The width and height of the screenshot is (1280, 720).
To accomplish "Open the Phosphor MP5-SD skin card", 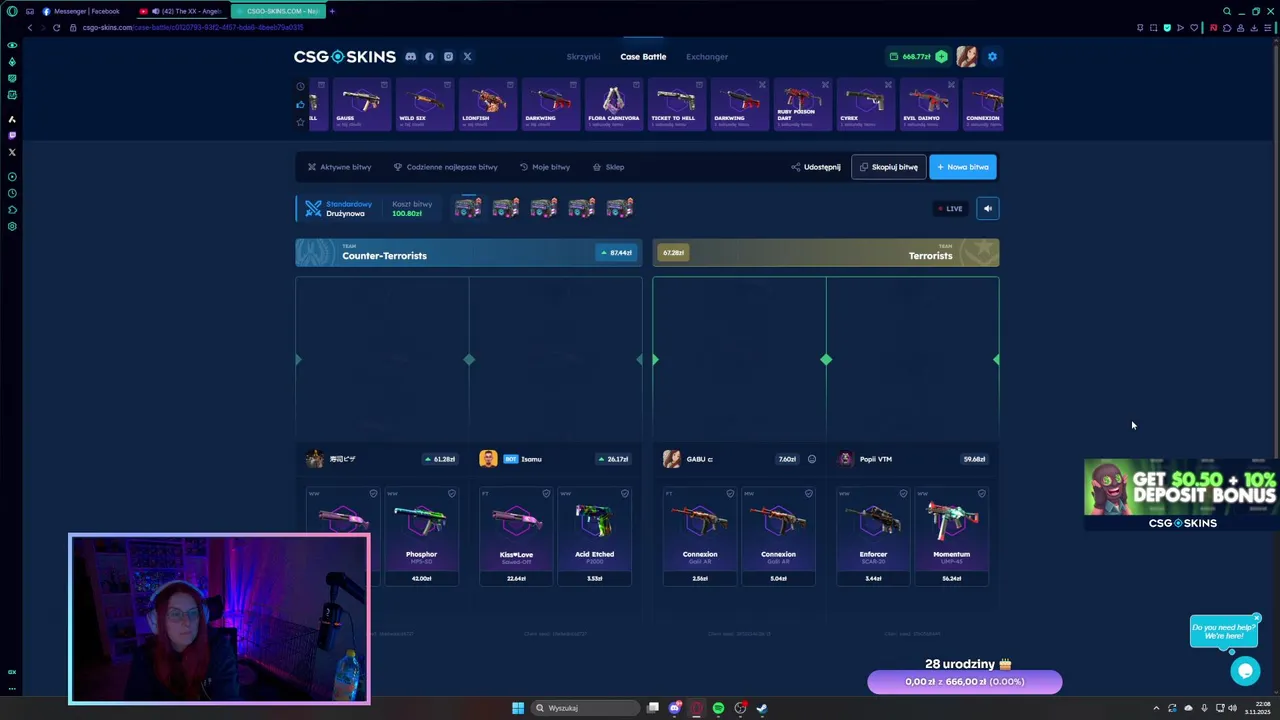I will point(421,535).
